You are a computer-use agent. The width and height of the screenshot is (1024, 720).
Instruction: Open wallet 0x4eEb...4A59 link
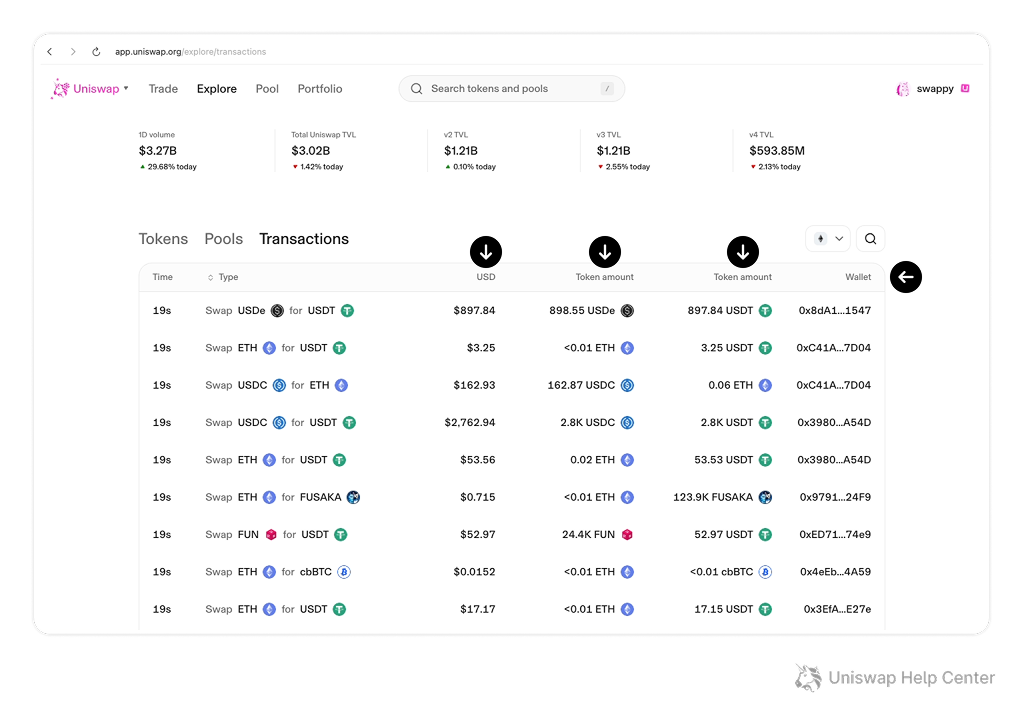click(835, 572)
